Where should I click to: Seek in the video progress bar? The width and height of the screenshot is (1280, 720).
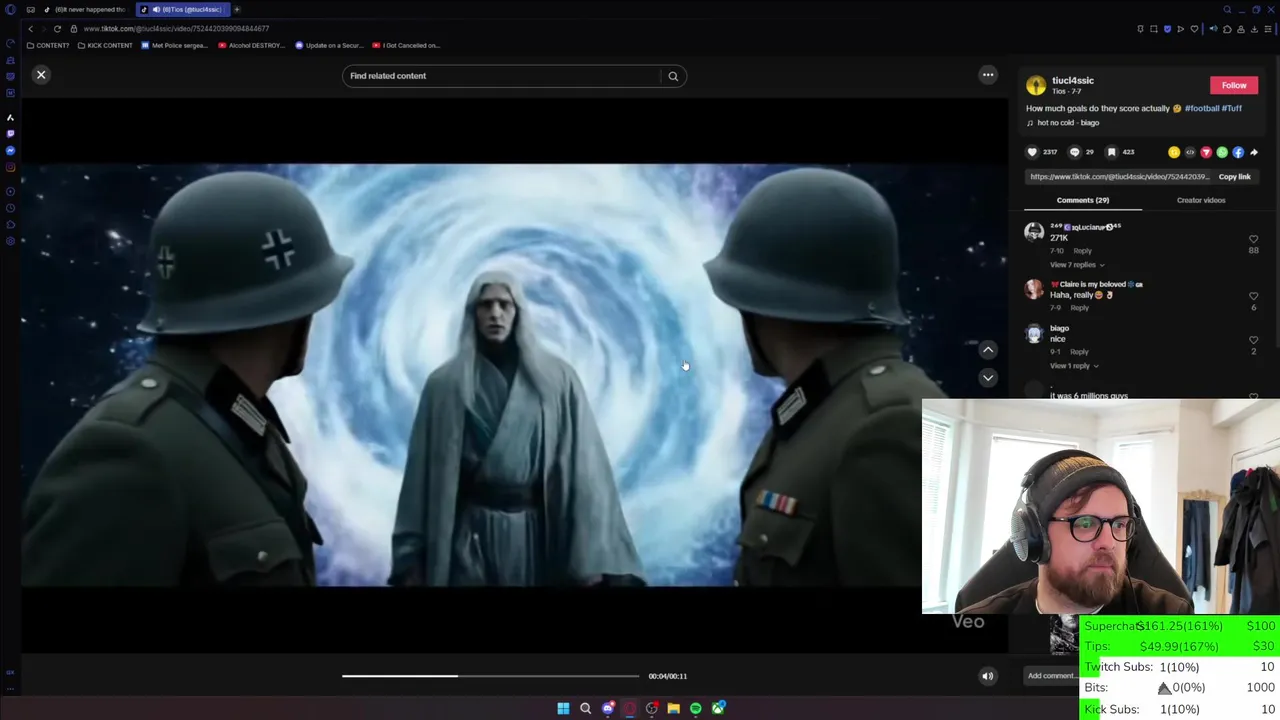click(x=490, y=676)
